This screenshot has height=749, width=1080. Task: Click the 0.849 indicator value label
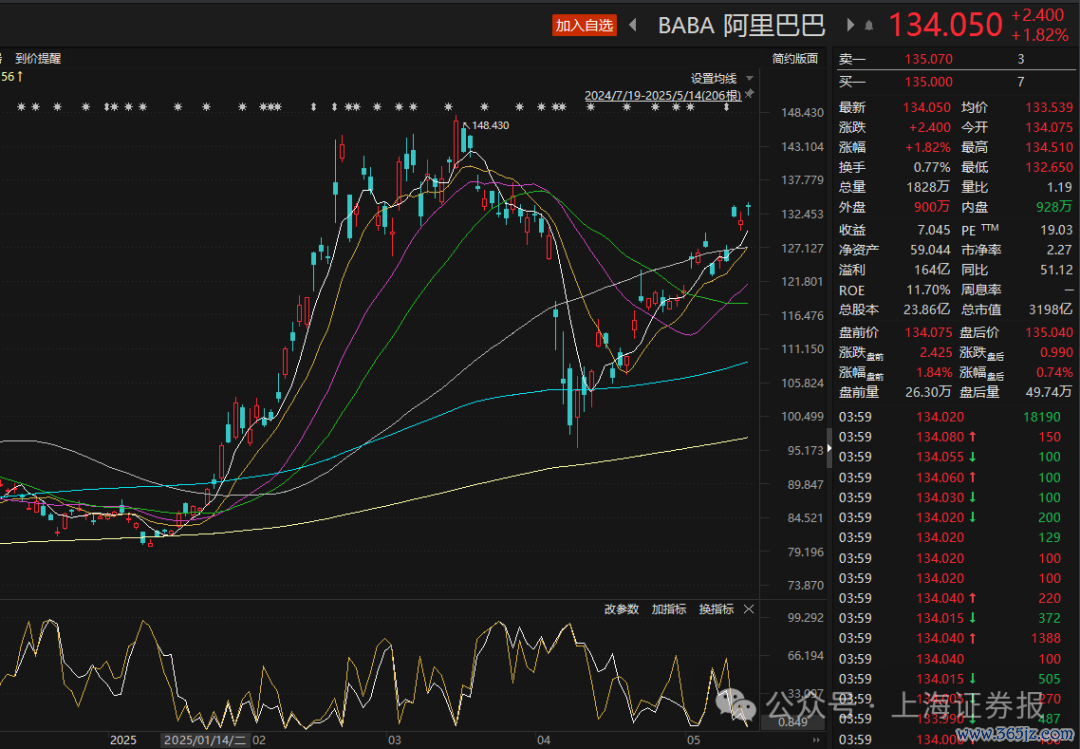[x=792, y=722]
